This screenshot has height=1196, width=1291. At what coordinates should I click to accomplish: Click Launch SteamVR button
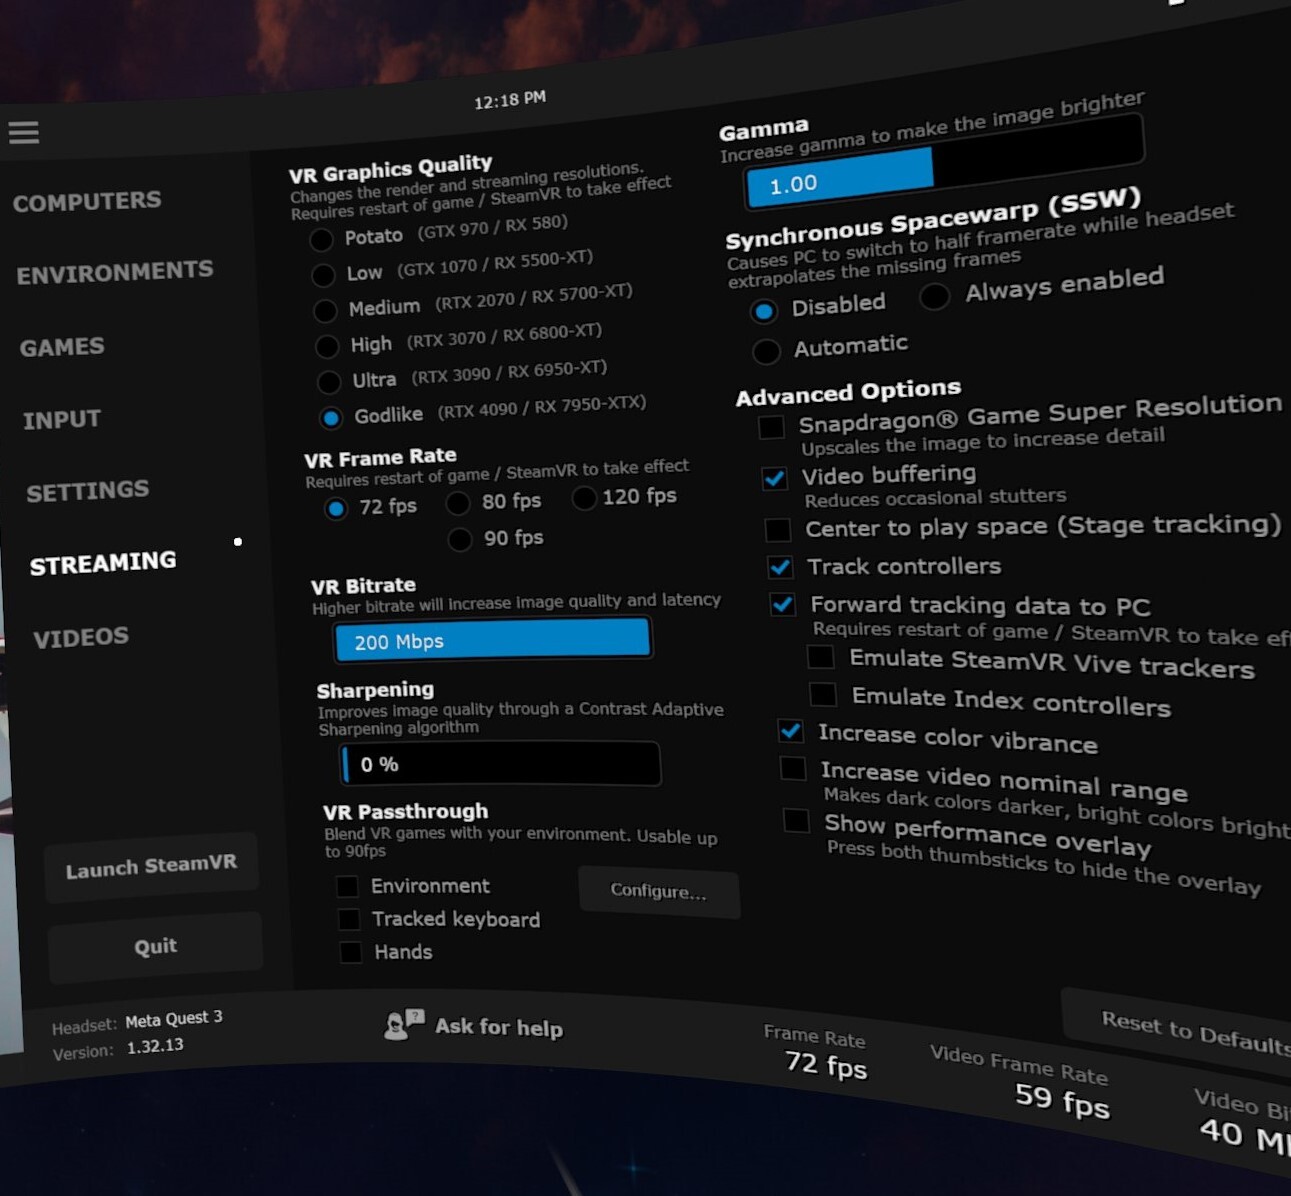click(x=152, y=866)
